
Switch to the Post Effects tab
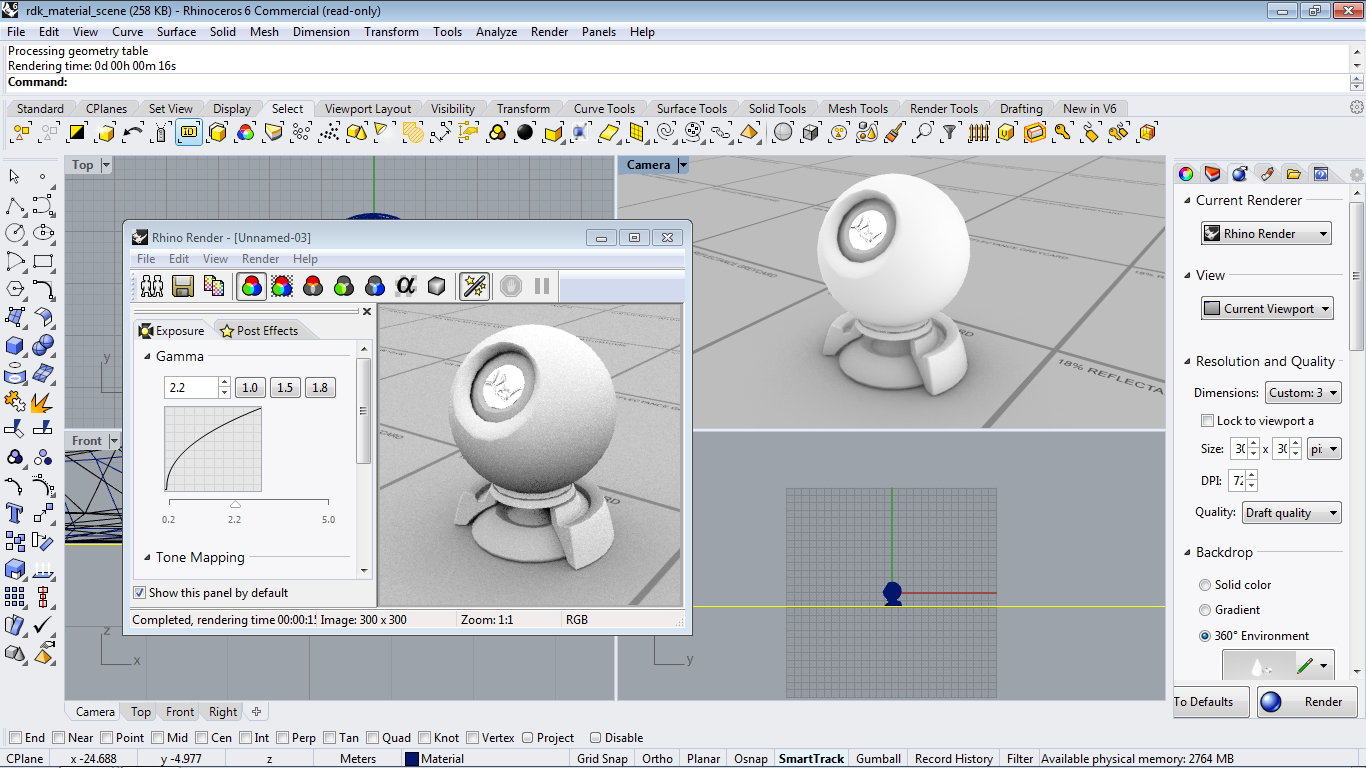pos(259,331)
